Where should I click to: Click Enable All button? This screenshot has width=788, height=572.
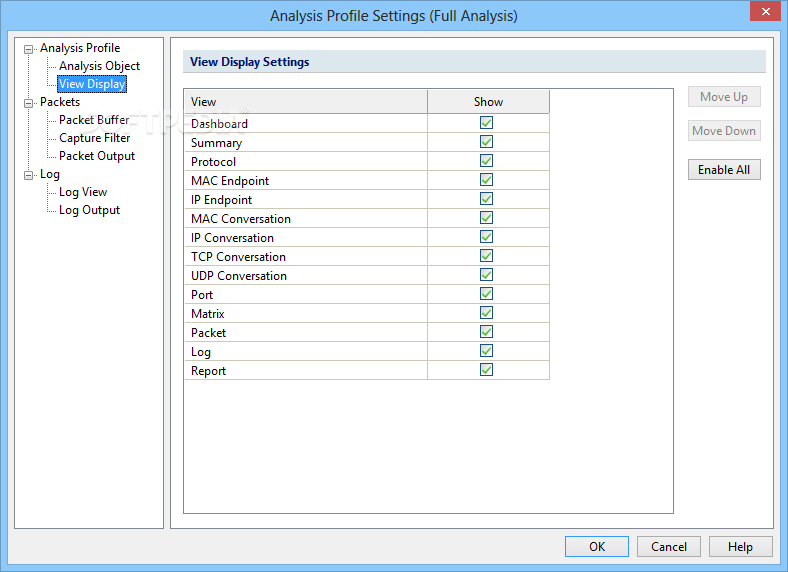tap(724, 170)
